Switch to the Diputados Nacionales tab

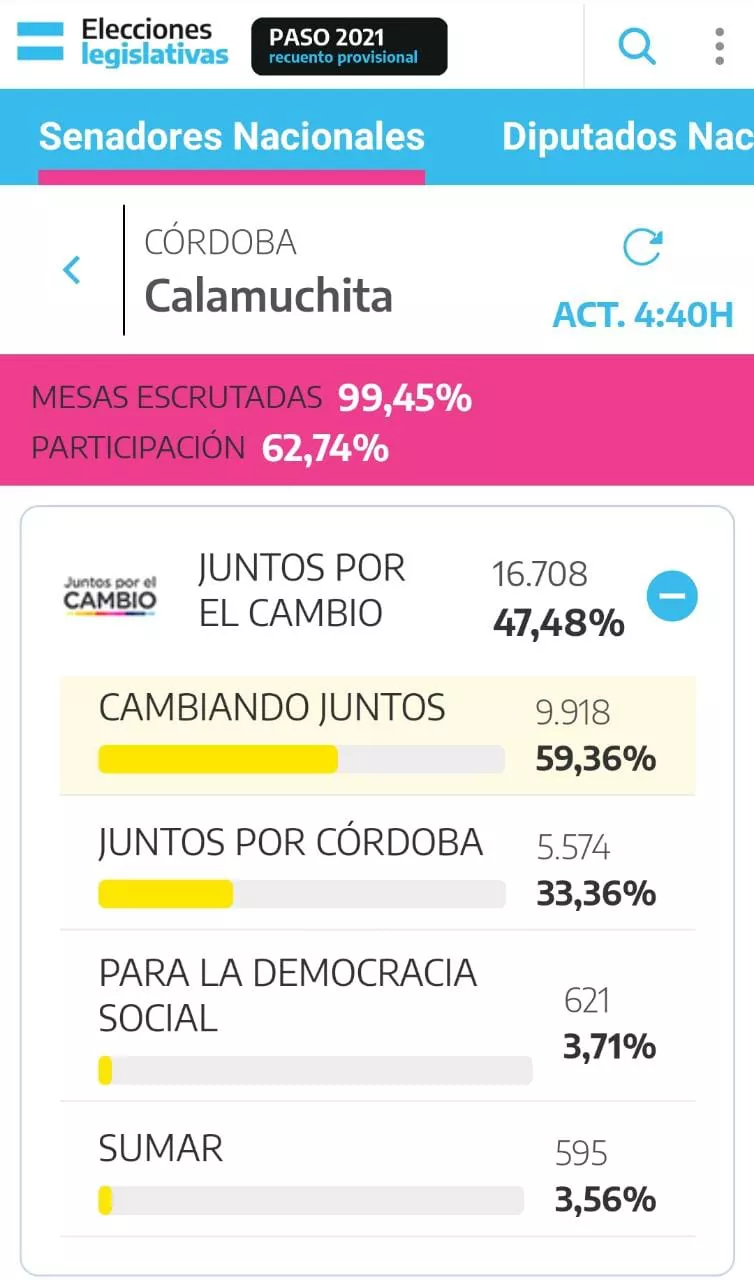point(626,137)
